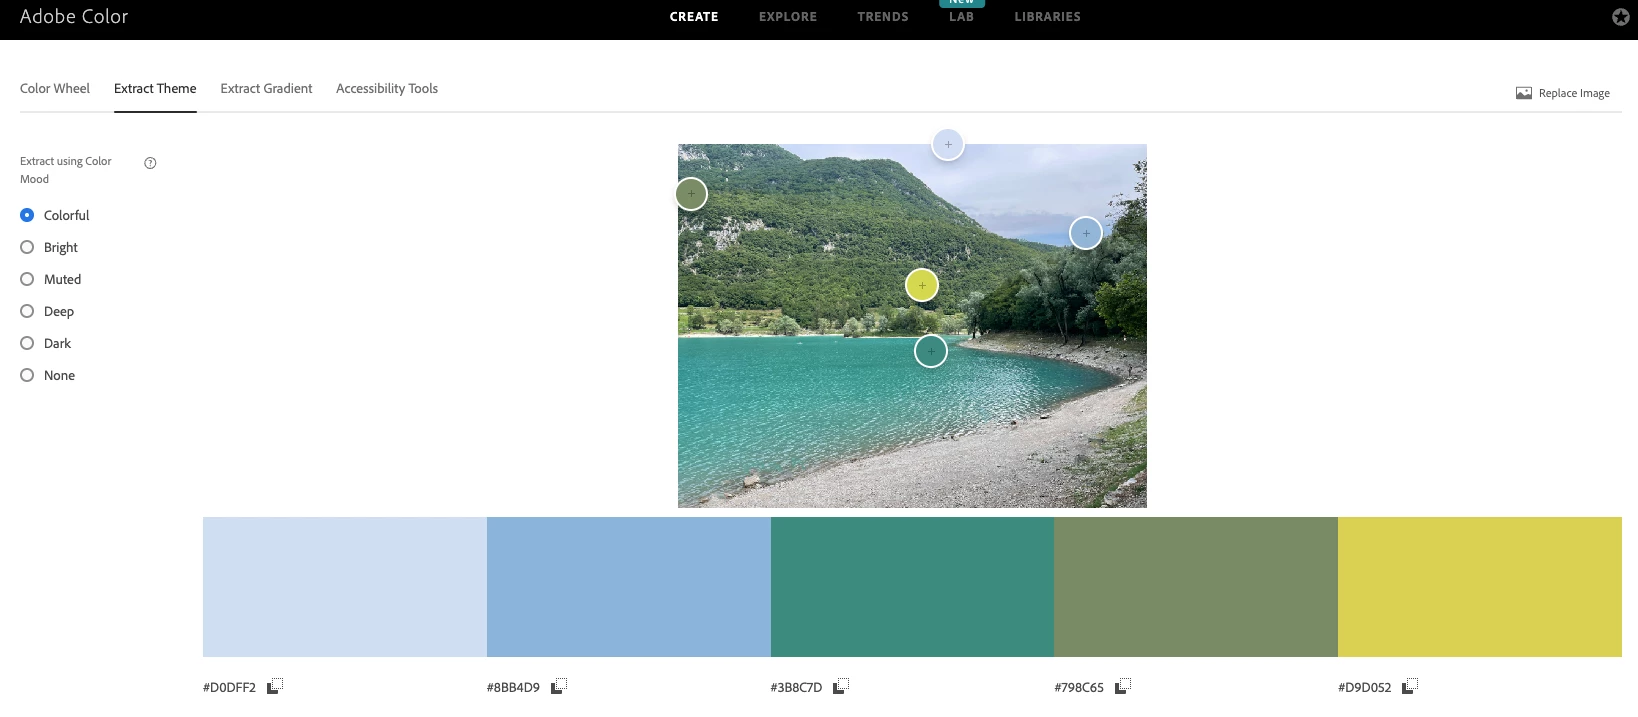
Task: Copy the #798C65 hex code icon
Action: click(1123, 686)
